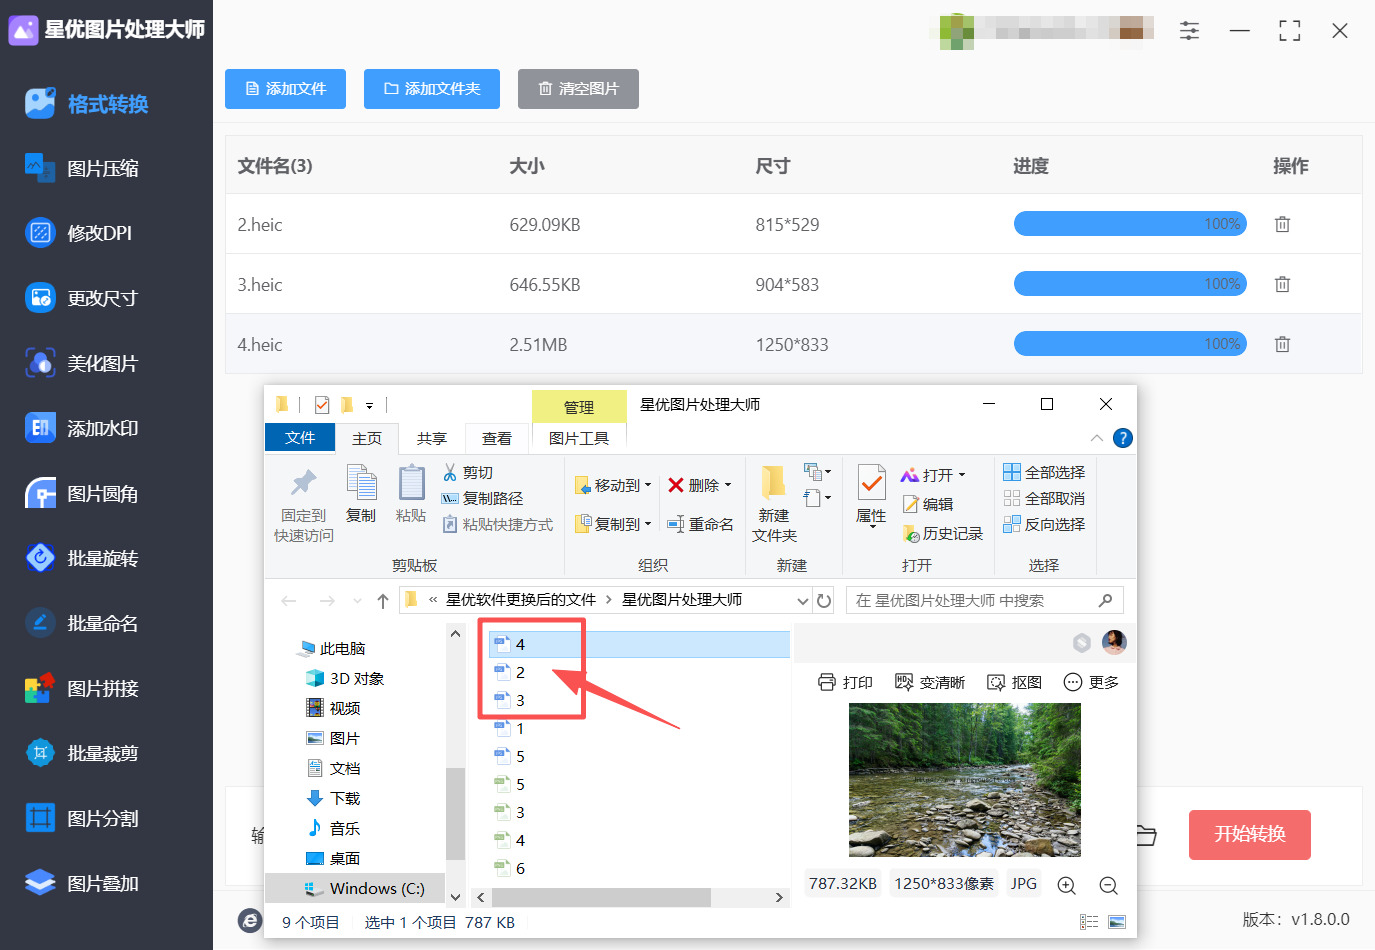Open the 美化图片 feature
Viewport: 1375px width, 950px height.
(x=81, y=363)
